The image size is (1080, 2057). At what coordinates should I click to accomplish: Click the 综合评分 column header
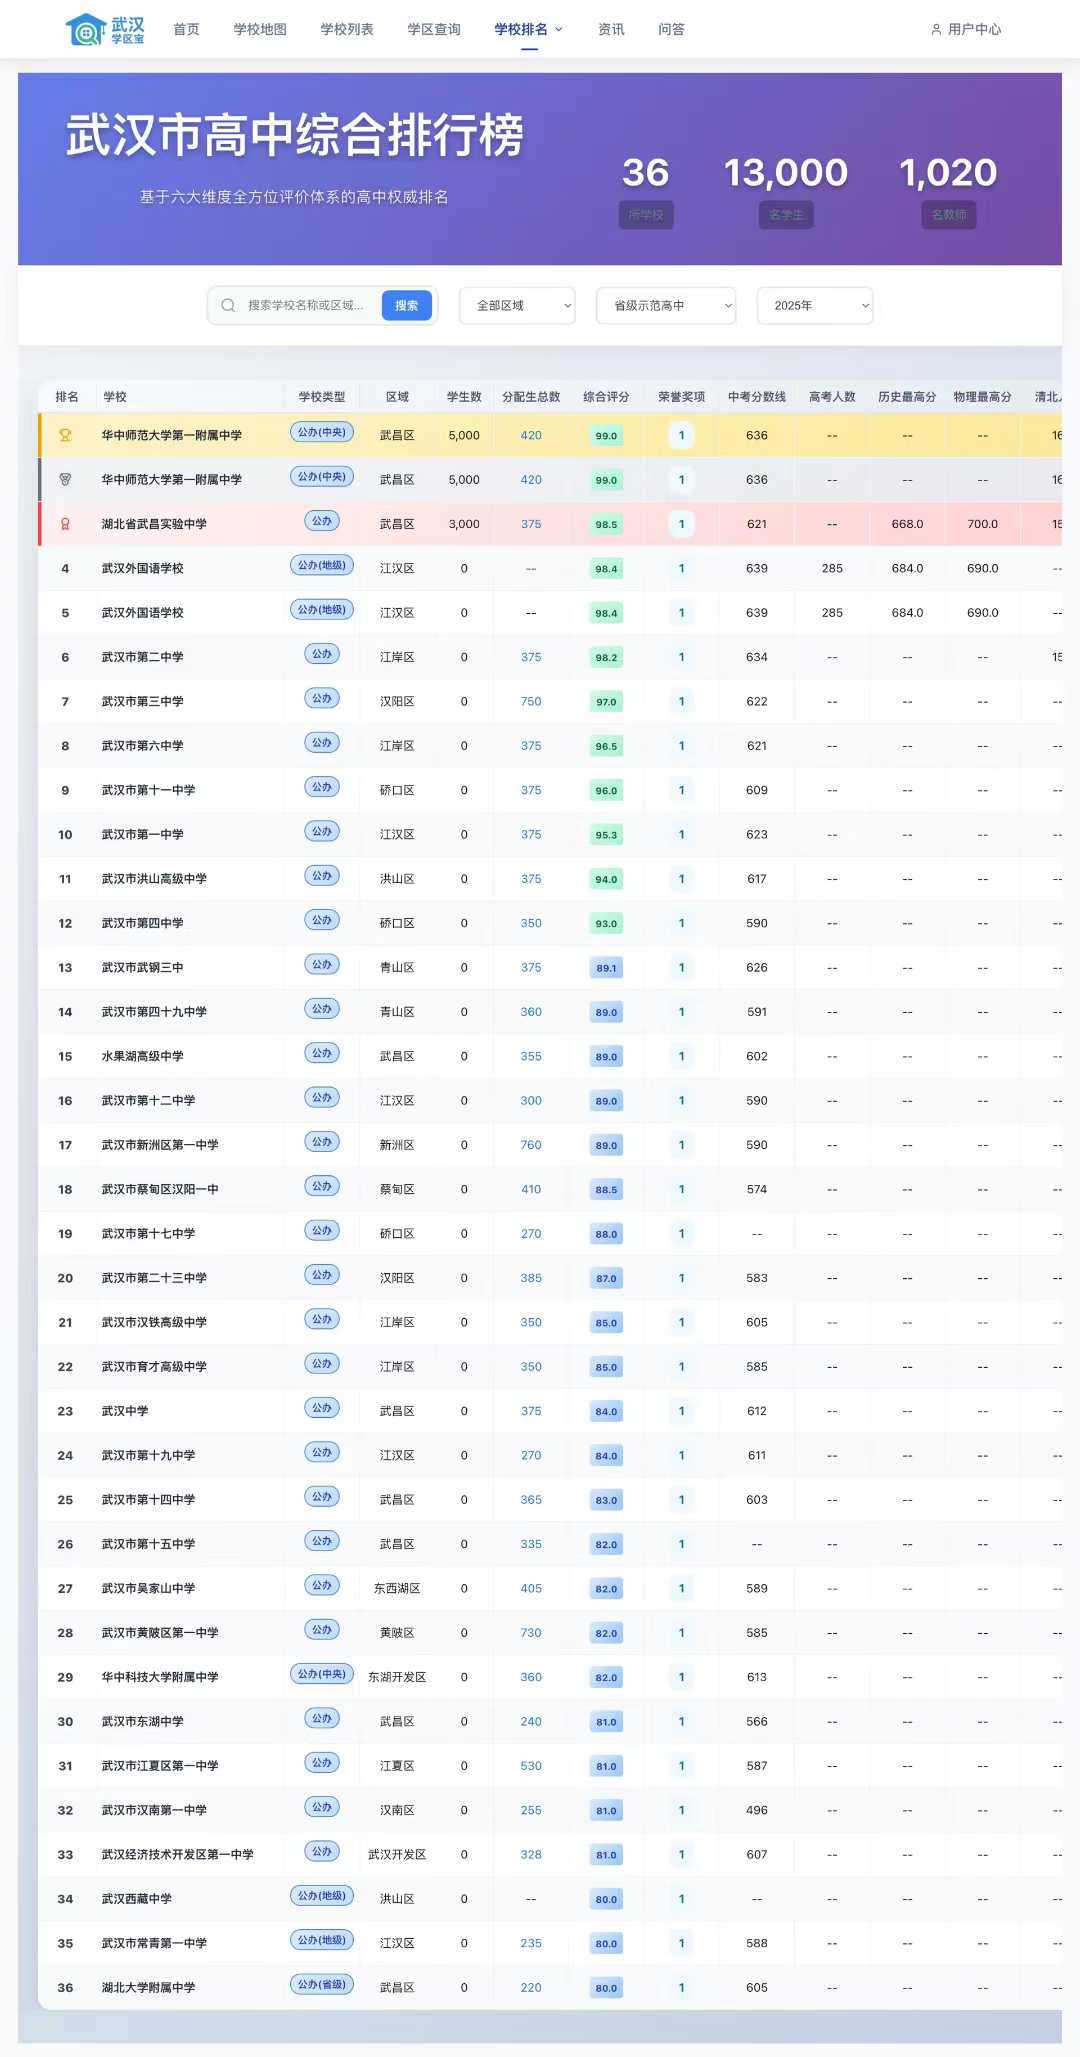tap(606, 397)
